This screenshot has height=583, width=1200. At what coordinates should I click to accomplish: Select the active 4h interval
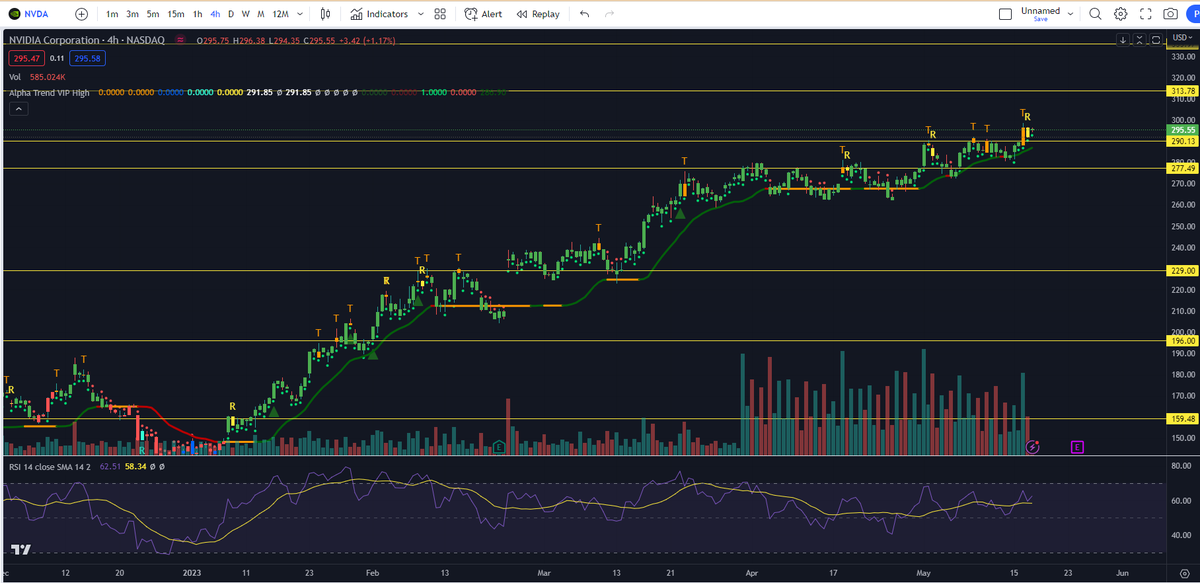click(x=215, y=14)
